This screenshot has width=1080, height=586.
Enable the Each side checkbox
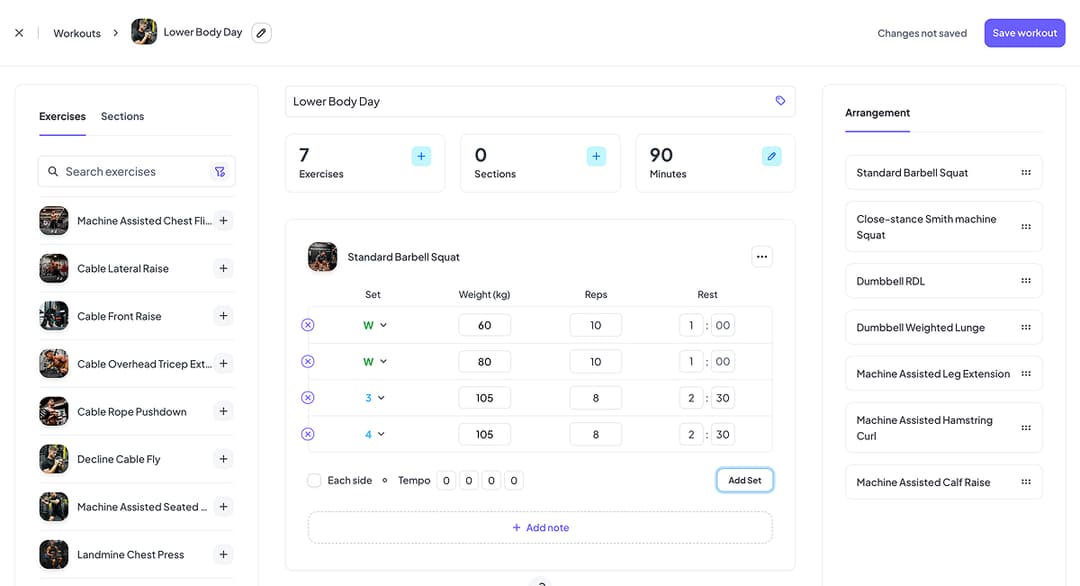tap(314, 480)
